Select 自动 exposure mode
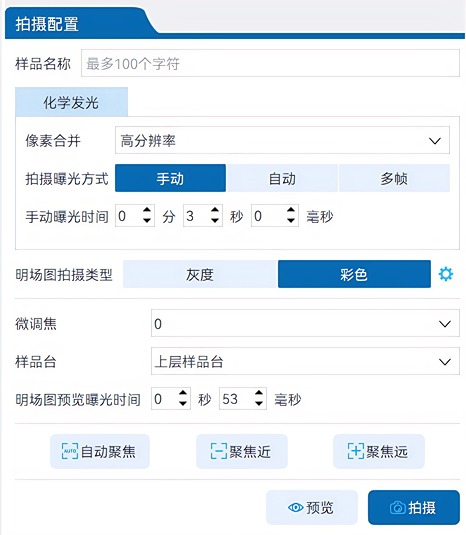The width and height of the screenshot is (466, 535). coord(282,178)
